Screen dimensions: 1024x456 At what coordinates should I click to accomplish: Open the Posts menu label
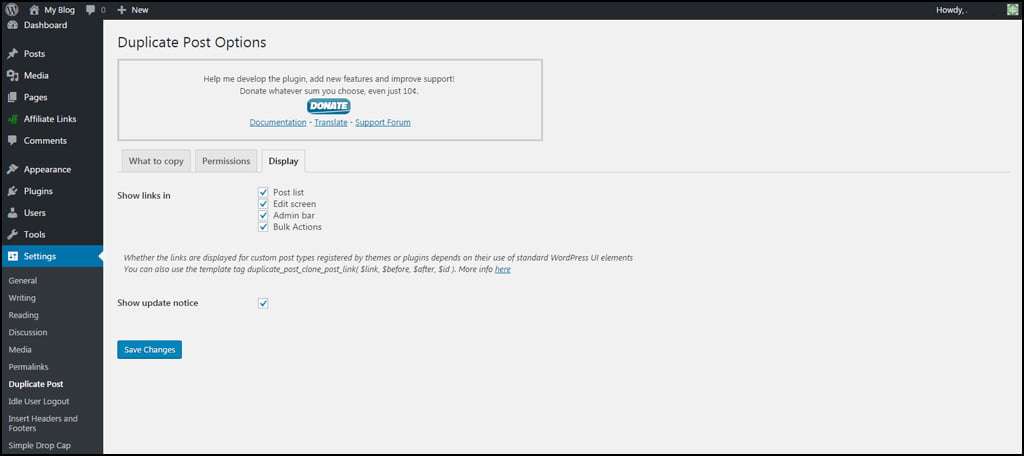click(35, 54)
